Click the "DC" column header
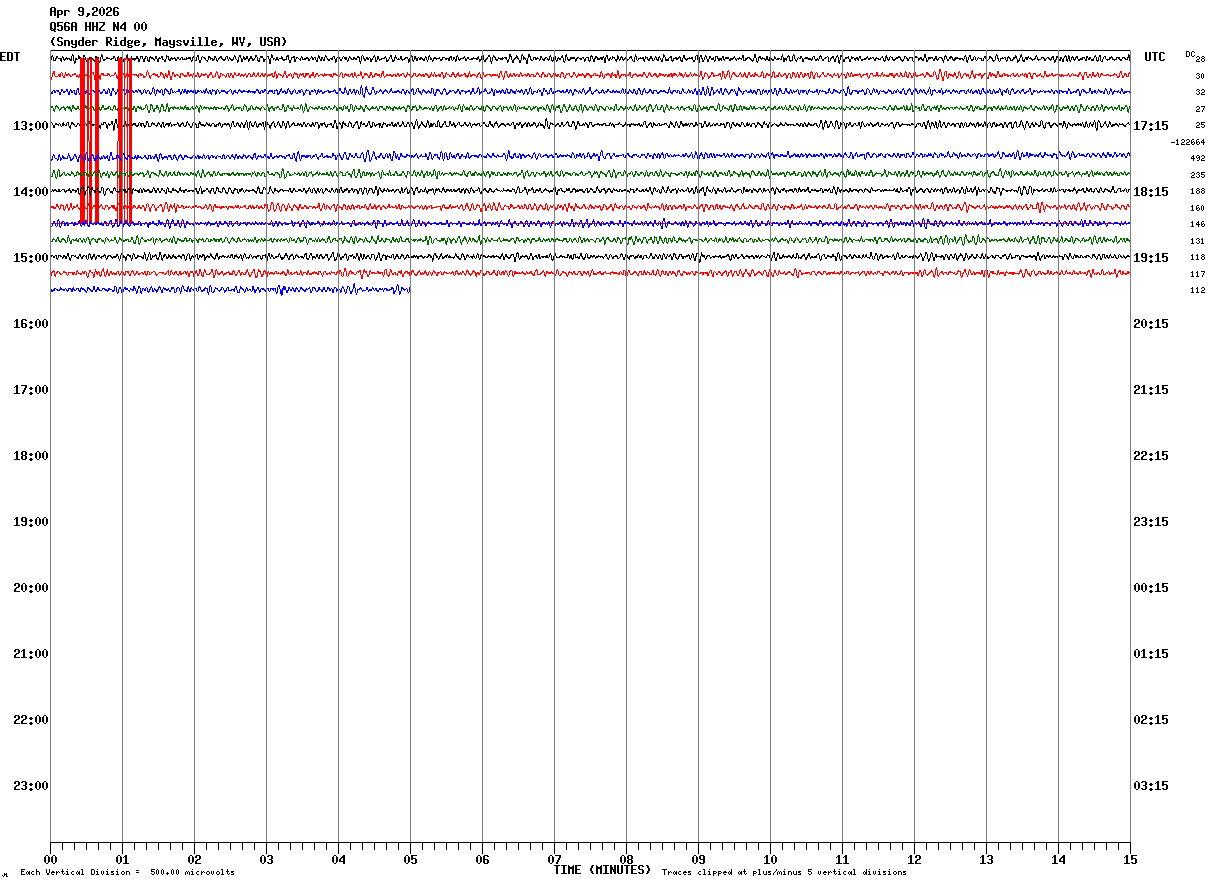1210x886 pixels. tap(1190, 54)
